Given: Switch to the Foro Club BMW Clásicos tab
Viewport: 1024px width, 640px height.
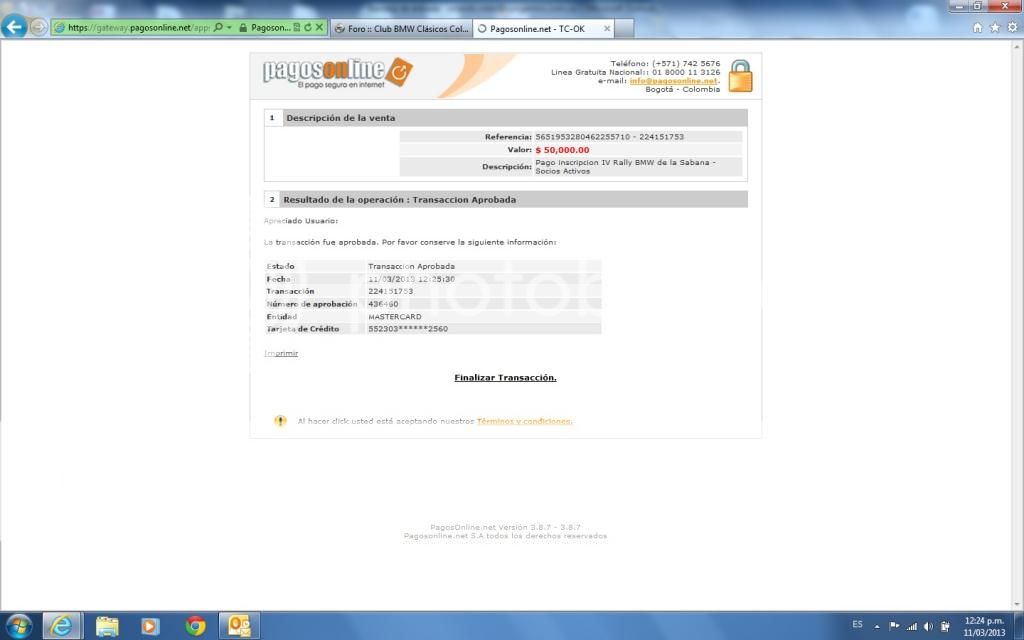Looking at the screenshot, I should [402, 29].
